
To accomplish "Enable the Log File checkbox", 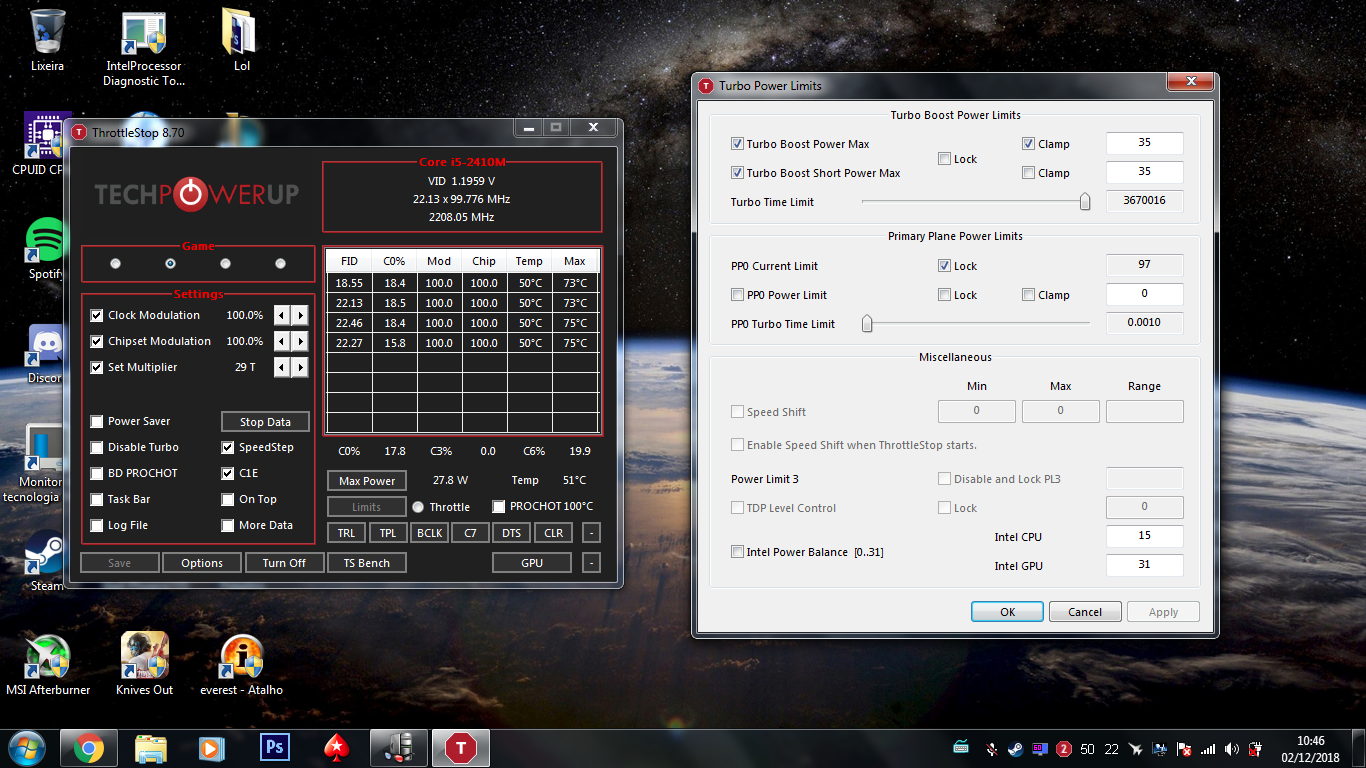I will [97, 525].
